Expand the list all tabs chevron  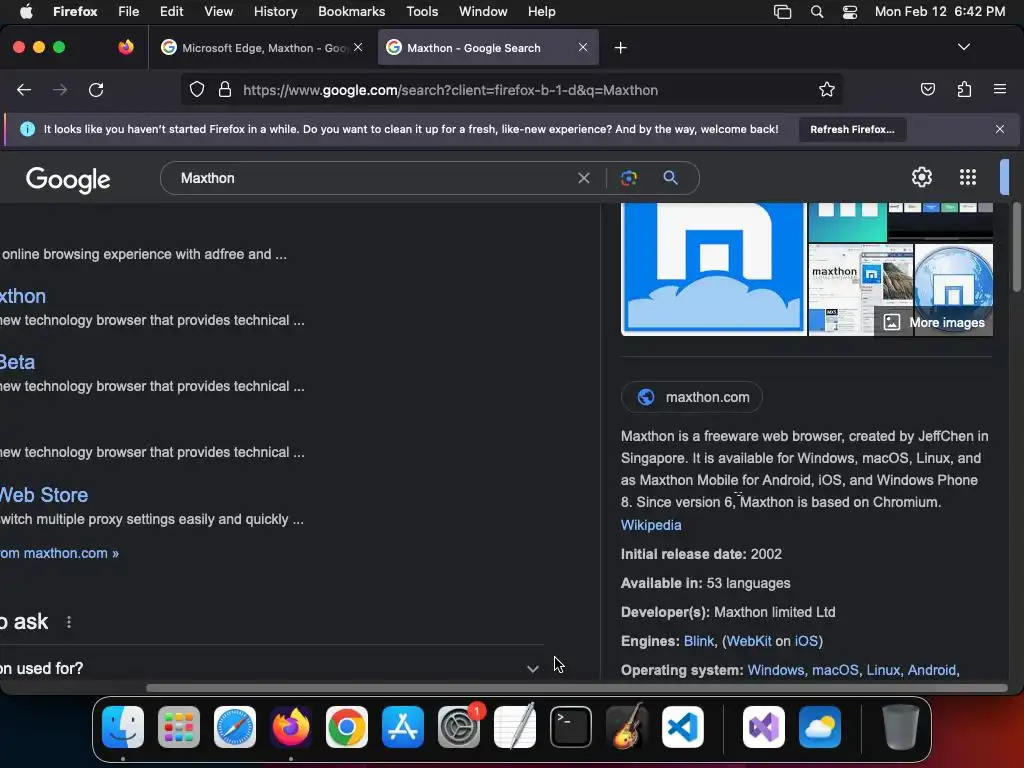(x=964, y=47)
